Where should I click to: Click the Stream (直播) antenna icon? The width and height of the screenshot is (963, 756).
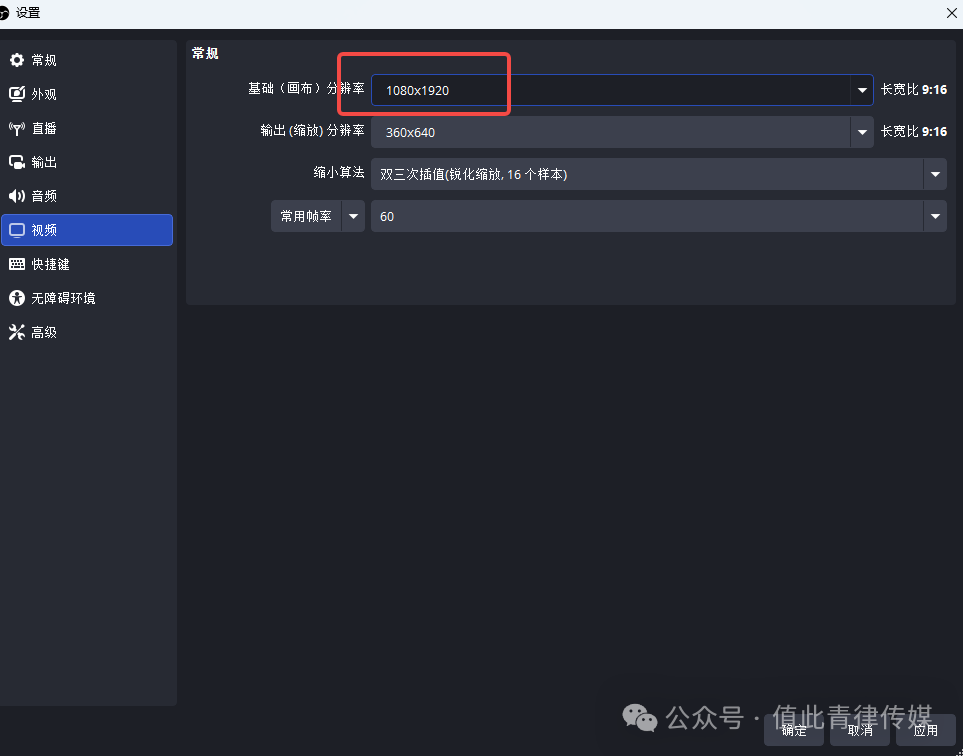[17, 128]
